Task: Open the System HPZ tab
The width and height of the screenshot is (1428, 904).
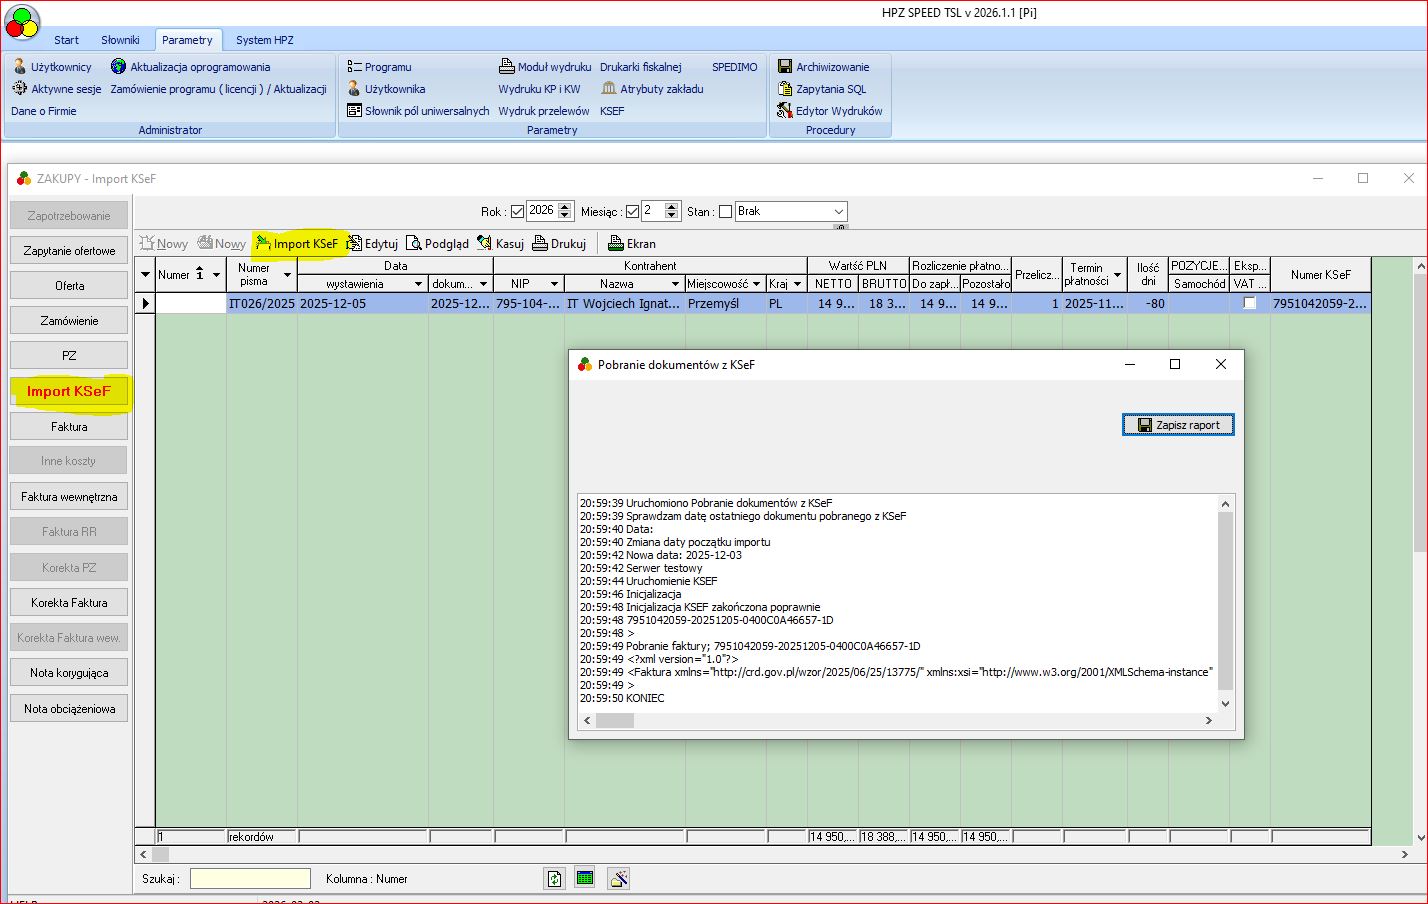Action: 264,40
